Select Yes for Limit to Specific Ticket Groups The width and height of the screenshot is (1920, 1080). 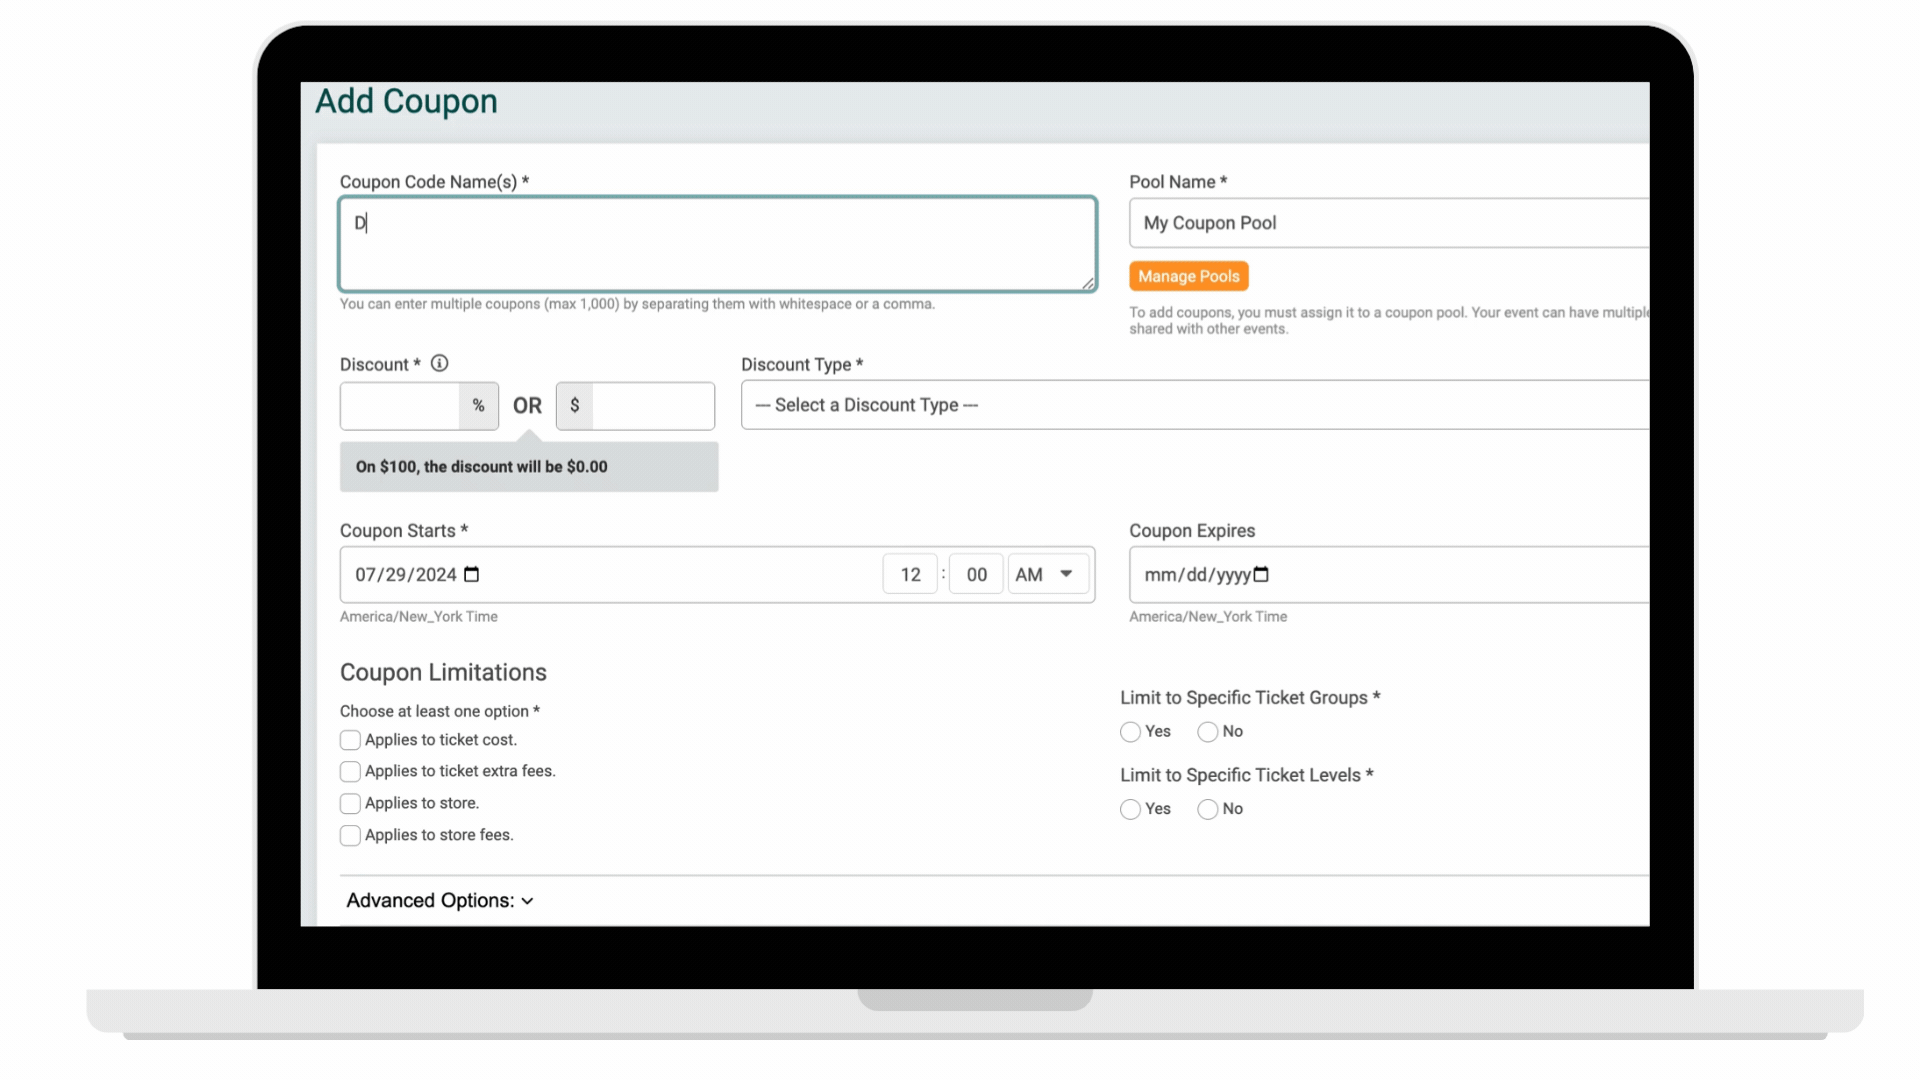[x=1130, y=732]
